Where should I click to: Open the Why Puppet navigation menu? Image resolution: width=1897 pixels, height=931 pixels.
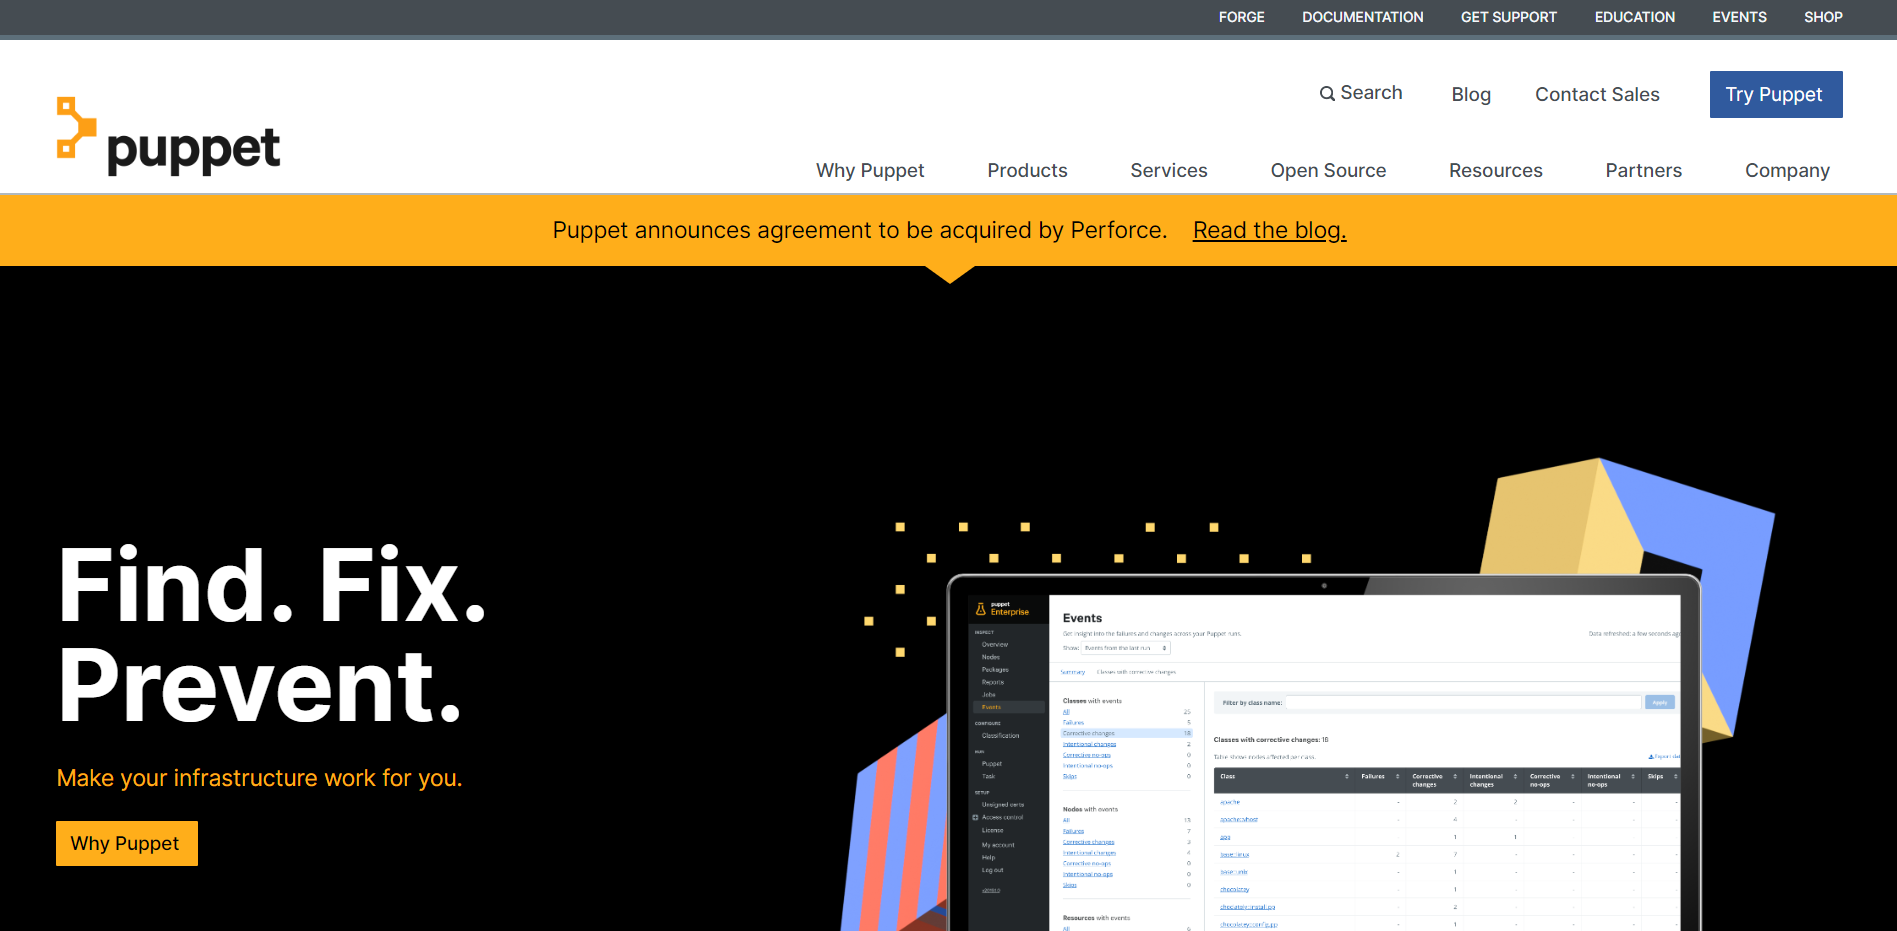click(870, 170)
